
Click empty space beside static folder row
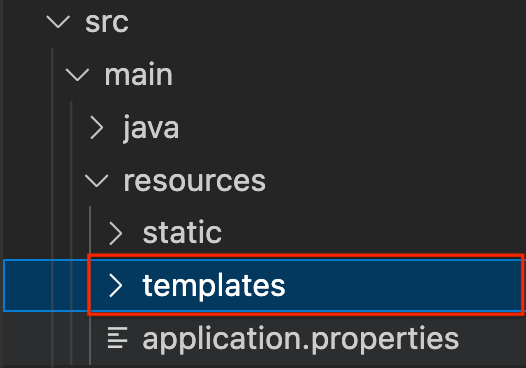(x=372, y=233)
